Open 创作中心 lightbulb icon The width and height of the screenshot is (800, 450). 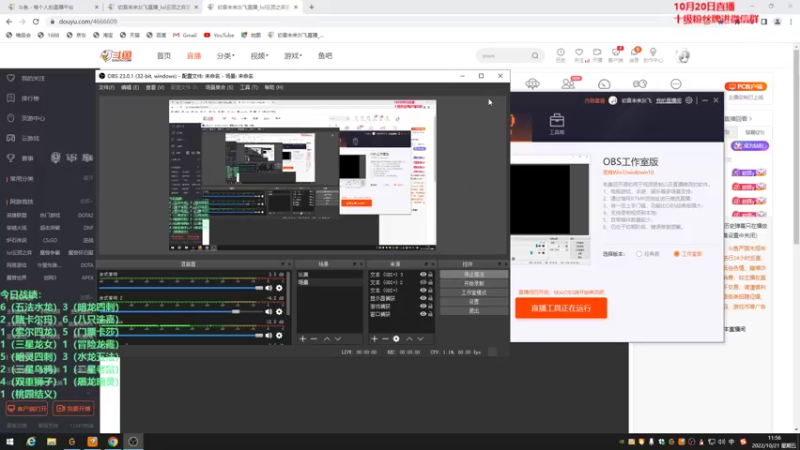point(653,55)
